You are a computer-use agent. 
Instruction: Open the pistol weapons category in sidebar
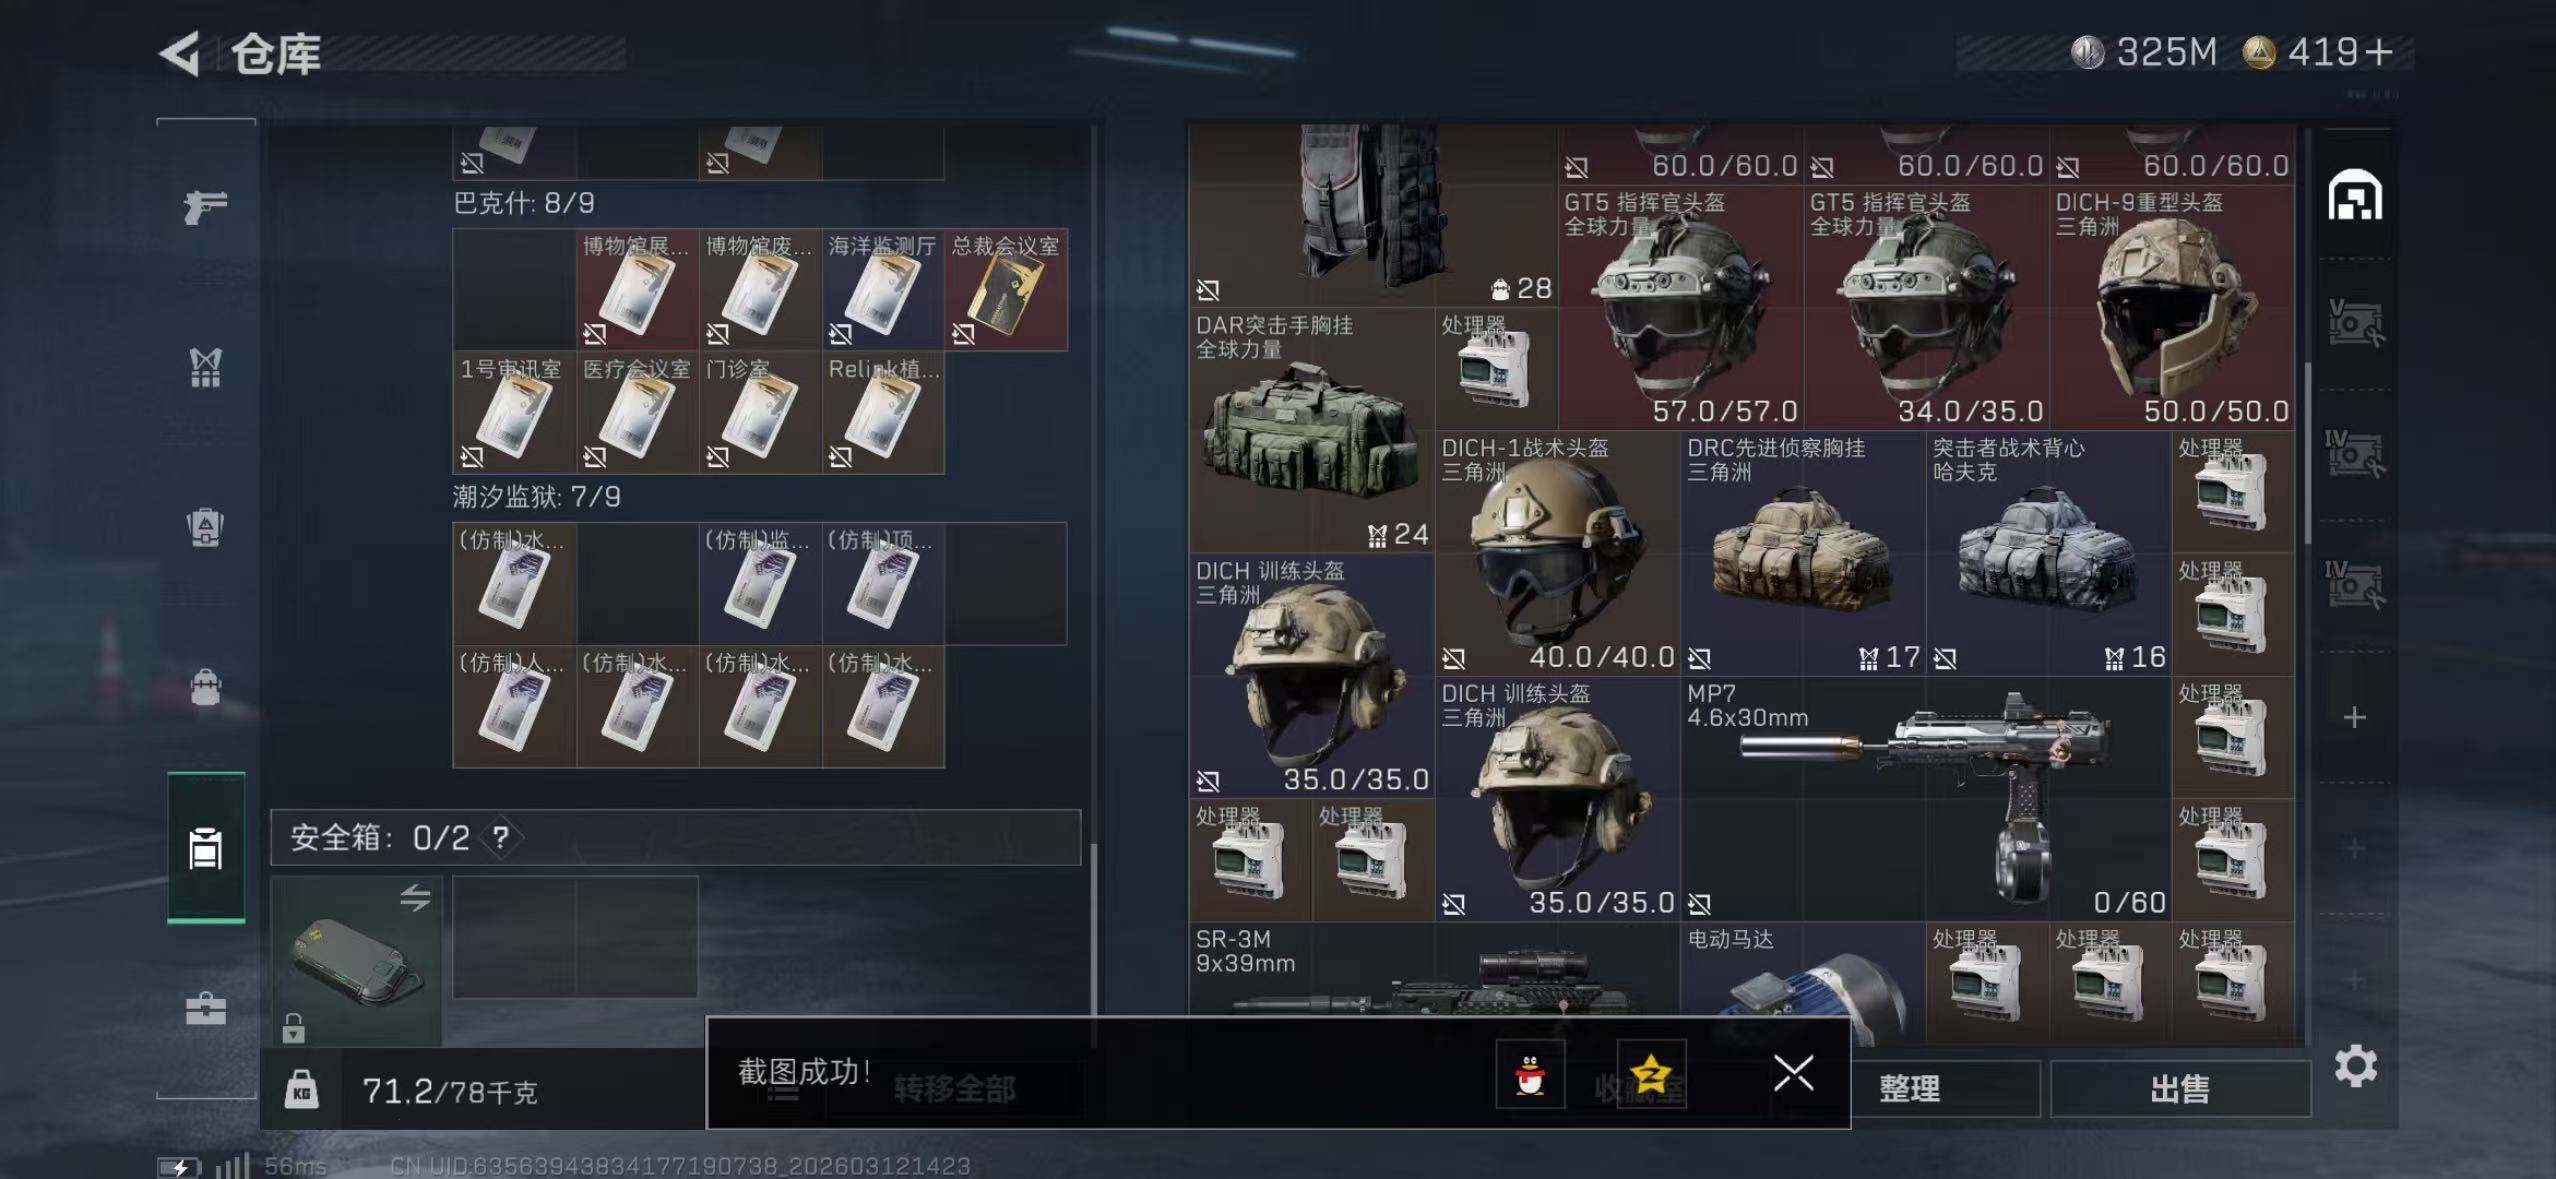pos(205,207)
